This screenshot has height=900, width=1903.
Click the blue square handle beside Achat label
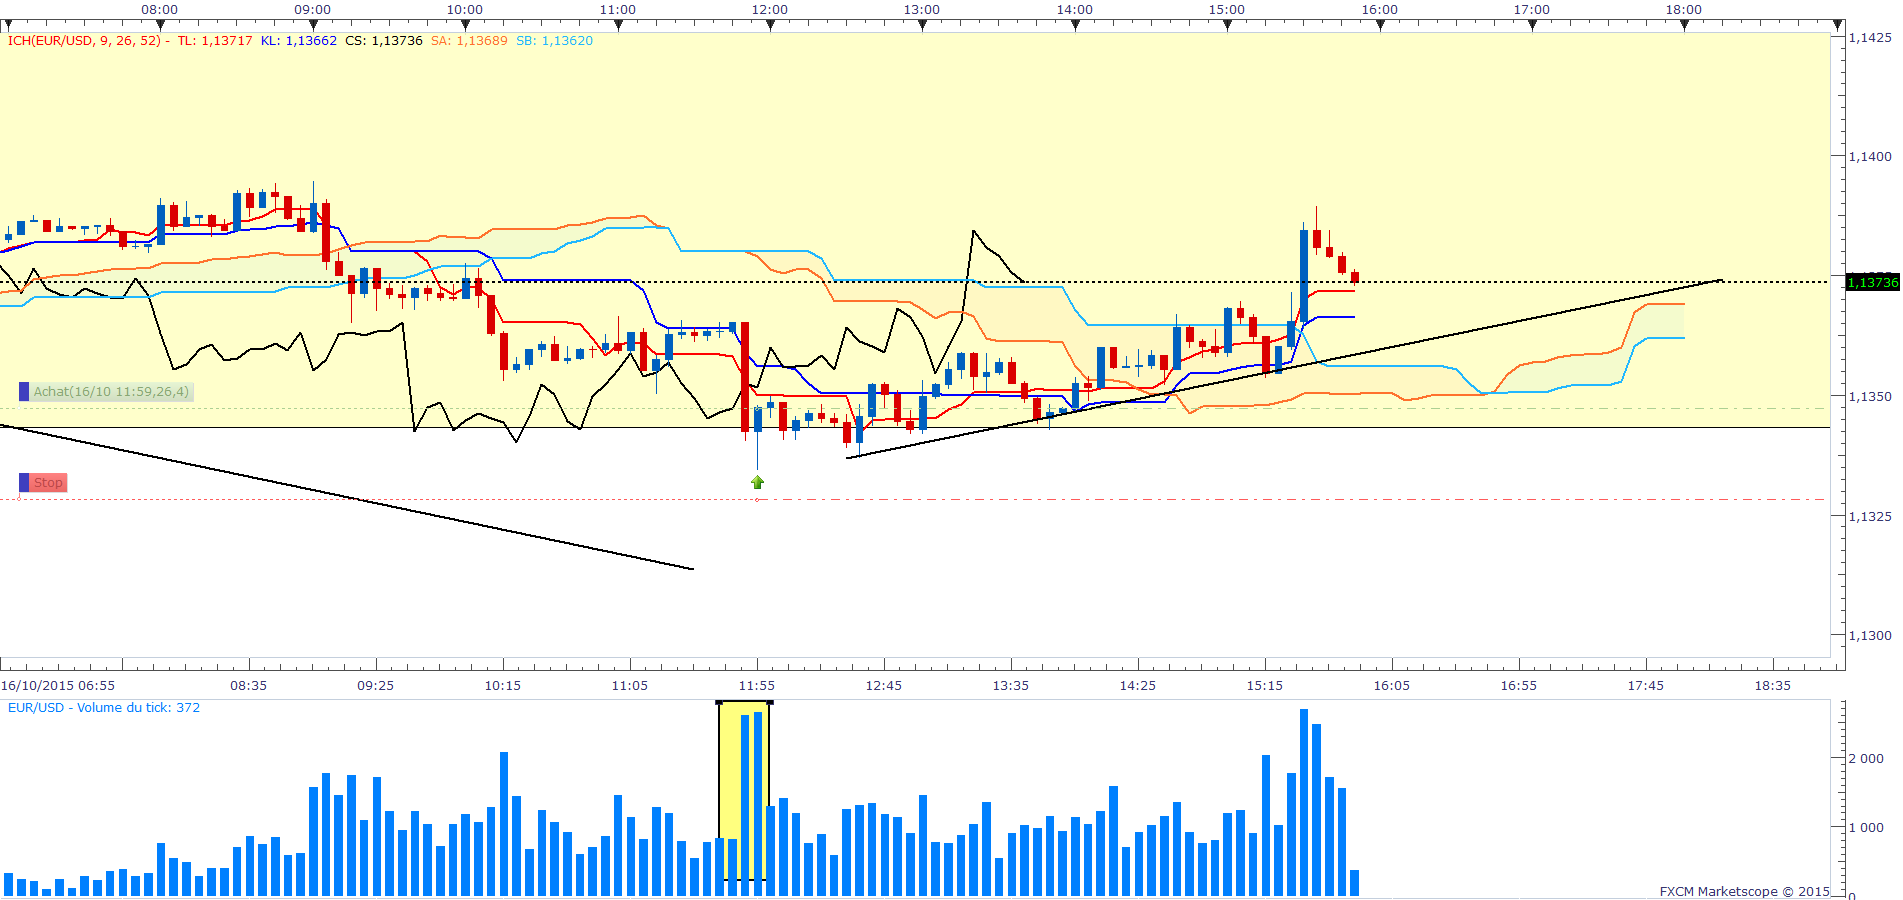click(24, 392)
